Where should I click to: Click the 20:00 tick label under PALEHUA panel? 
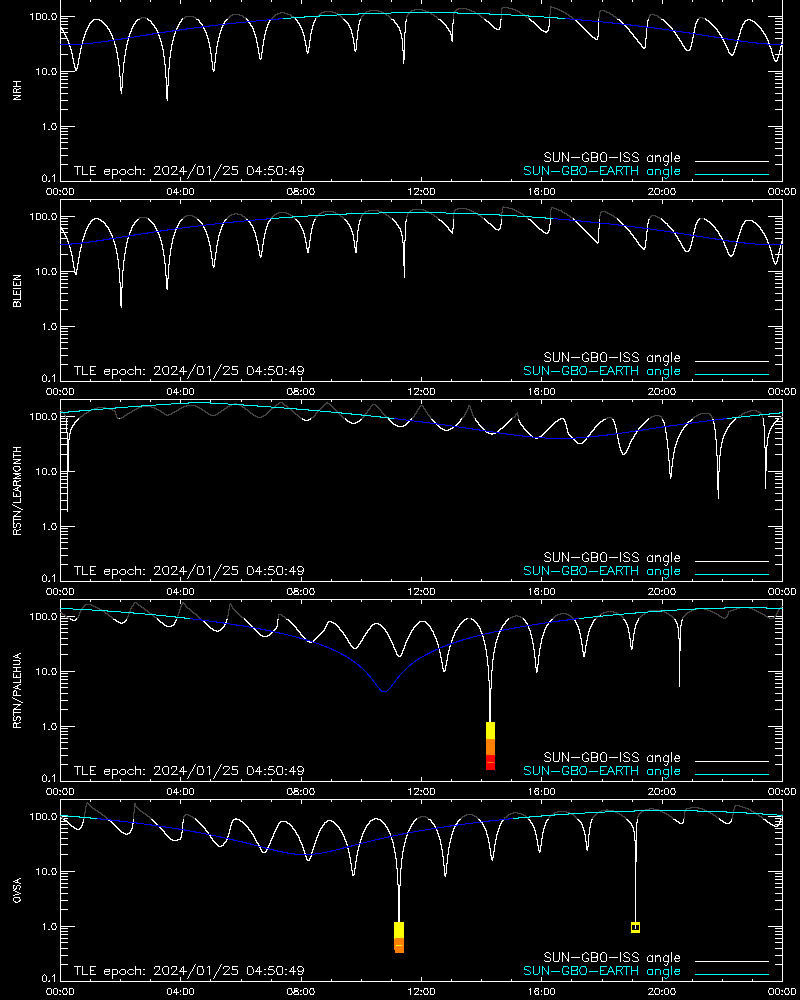[x=662, y=791]
